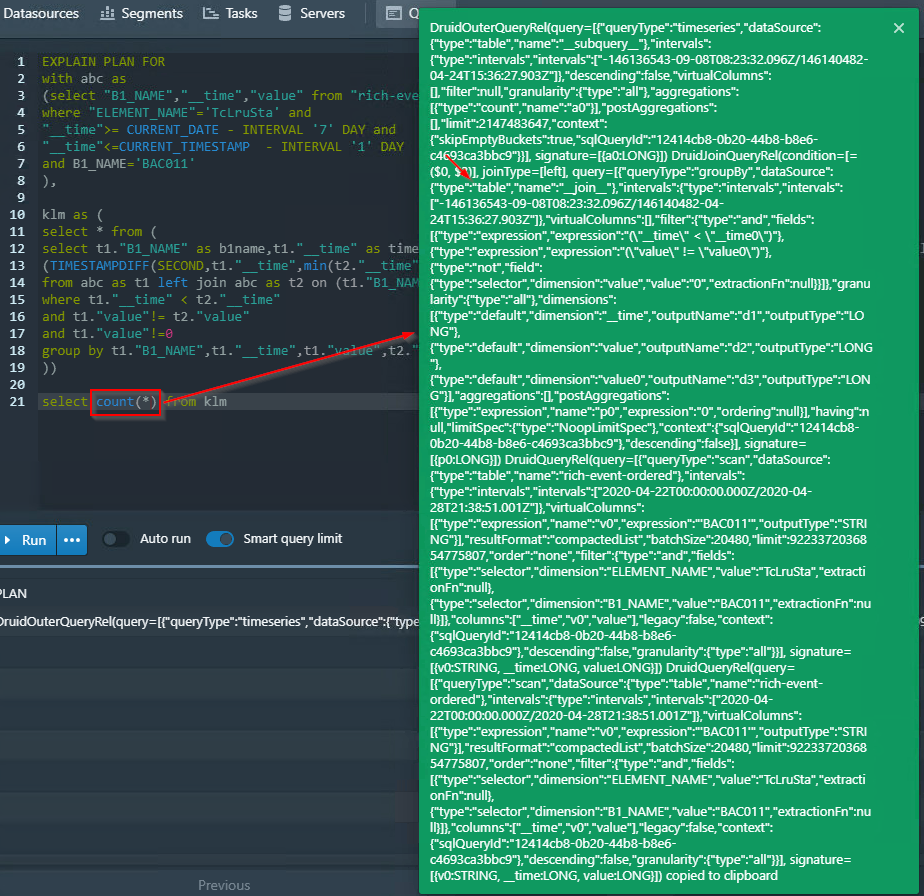The image size is (924, 896).
Task: Click line number 9 in gutter
Action: (21, 197)
